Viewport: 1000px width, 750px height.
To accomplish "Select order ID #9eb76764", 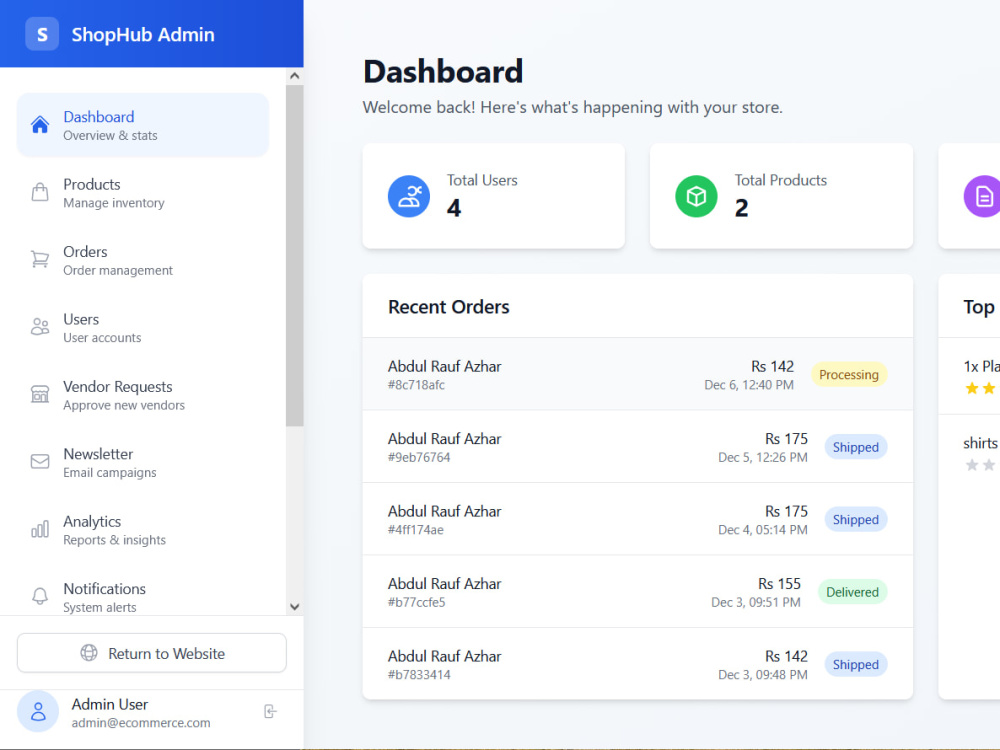I will click(x=419, y=457).
